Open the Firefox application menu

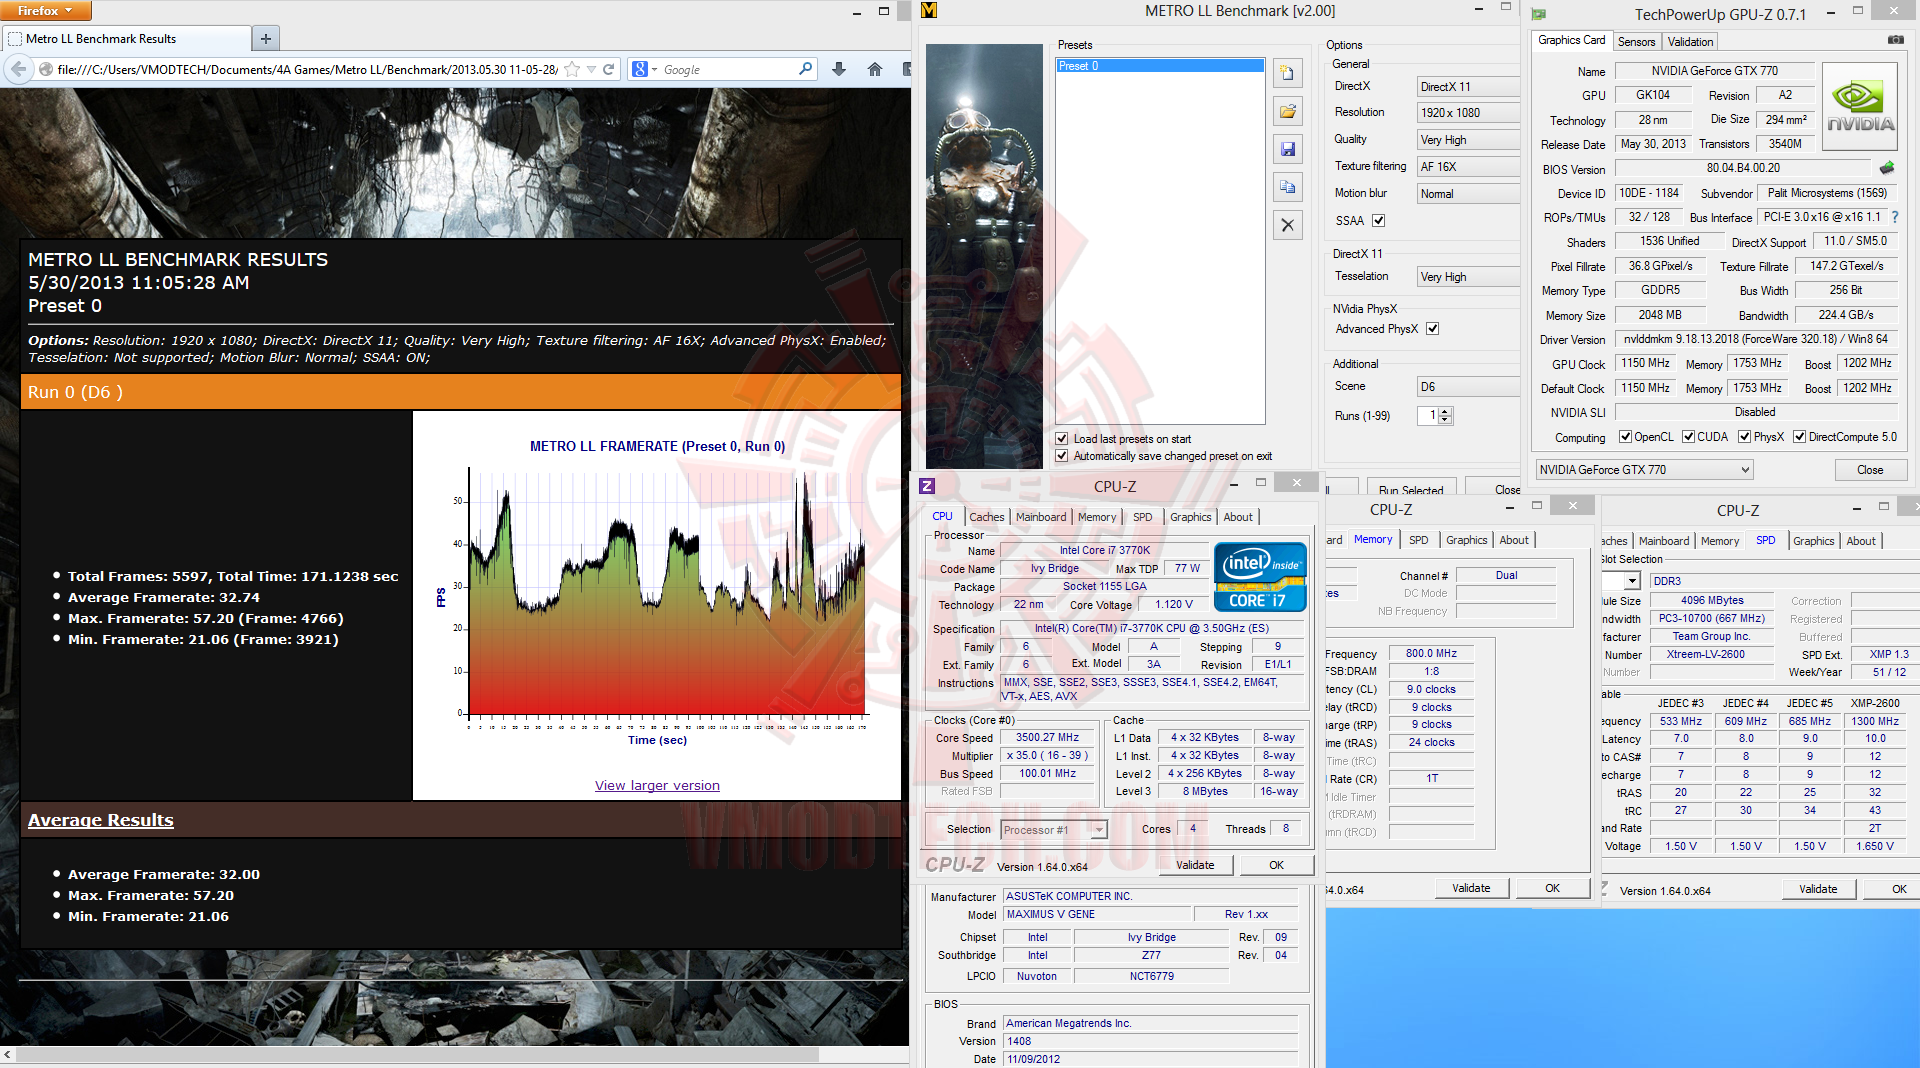(x=46, y=11)
